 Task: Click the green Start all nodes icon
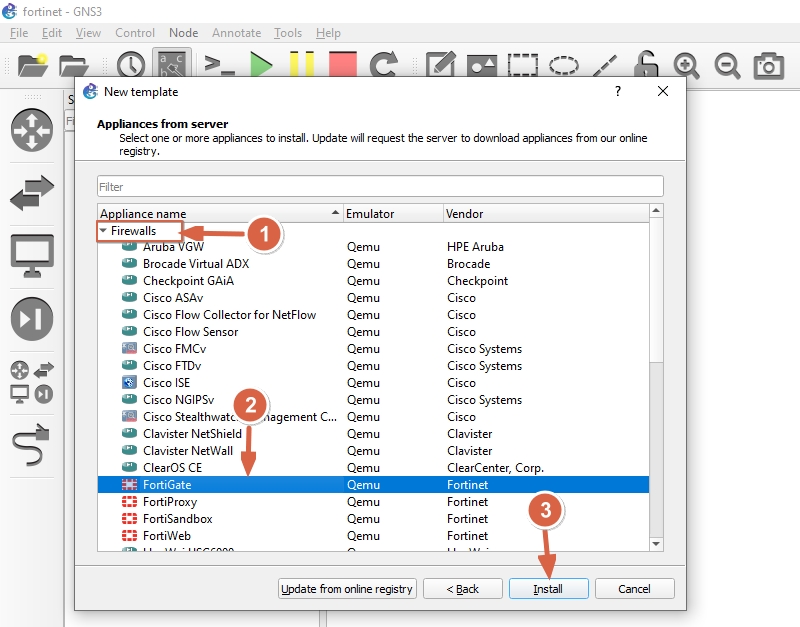[262, 66]
